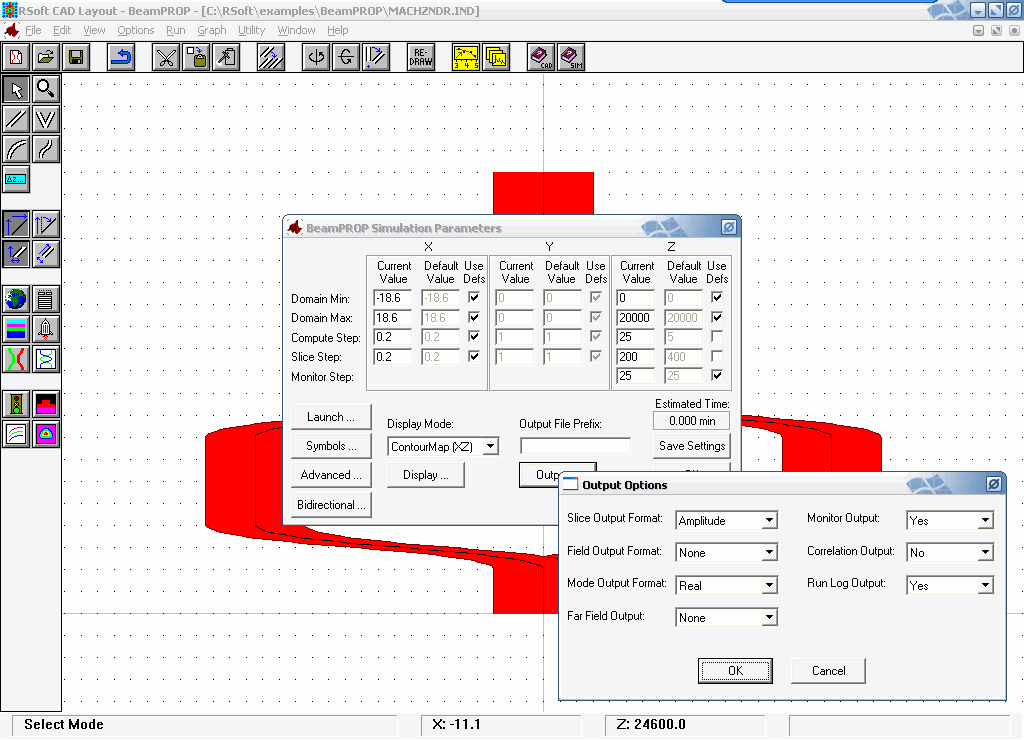
Task: Click the stacked yellow graph windows icon
Action: (x=496, y=57)
